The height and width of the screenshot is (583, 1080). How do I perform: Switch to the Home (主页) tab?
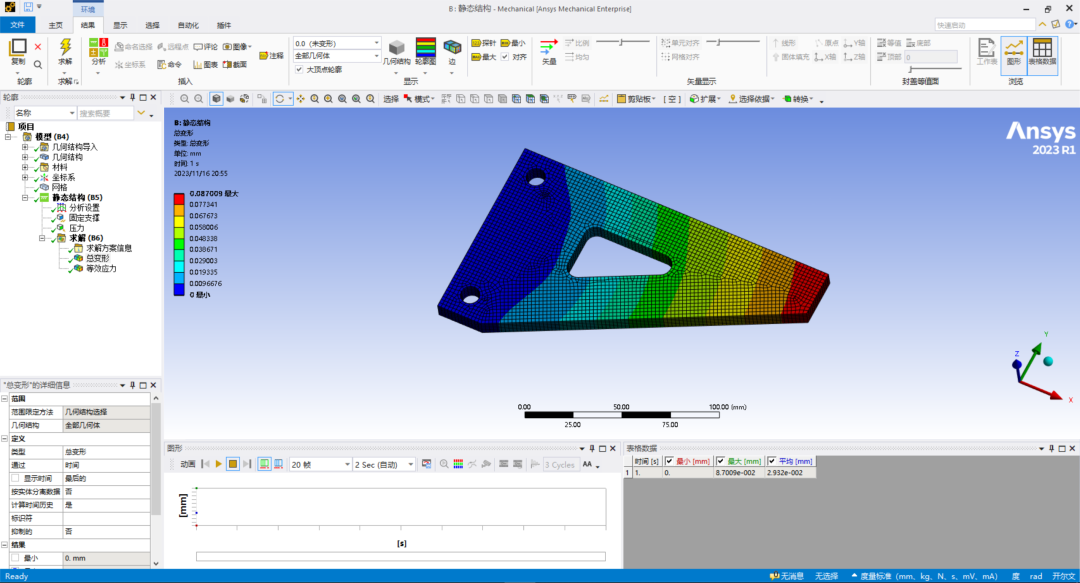point(56,25)
